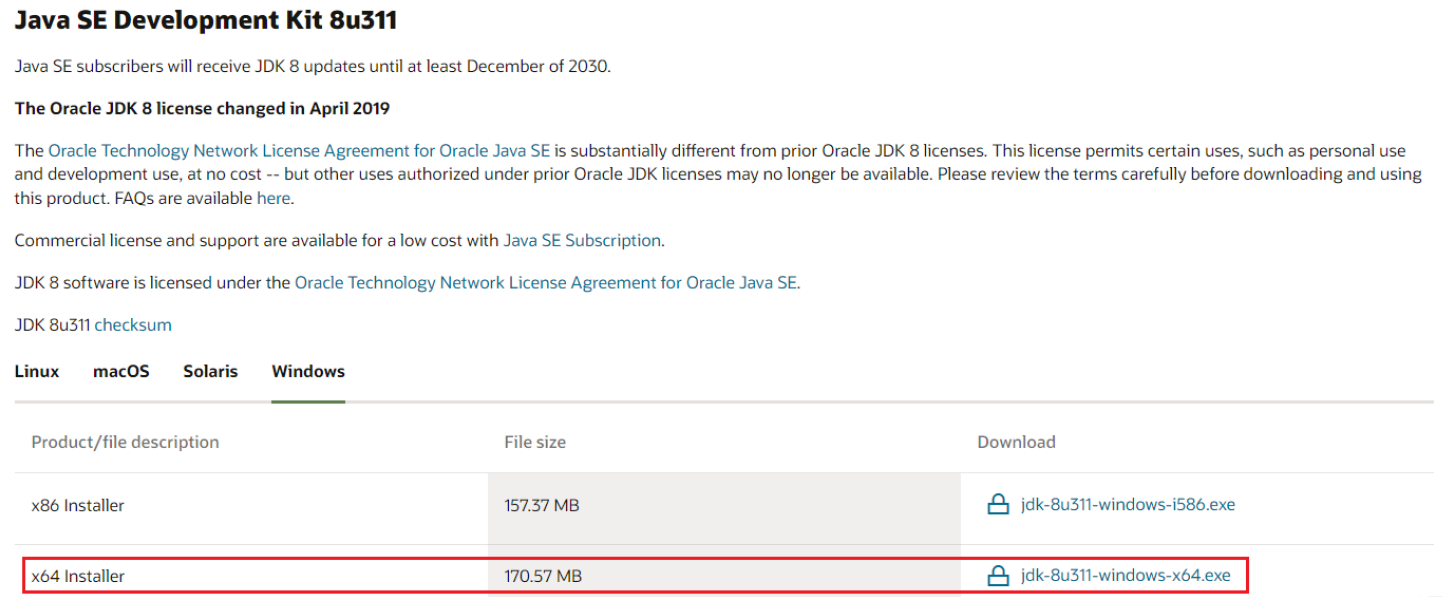
Task: Download jdk-8u311-windows-x64.exe
Action: (x=1126, y=576)
